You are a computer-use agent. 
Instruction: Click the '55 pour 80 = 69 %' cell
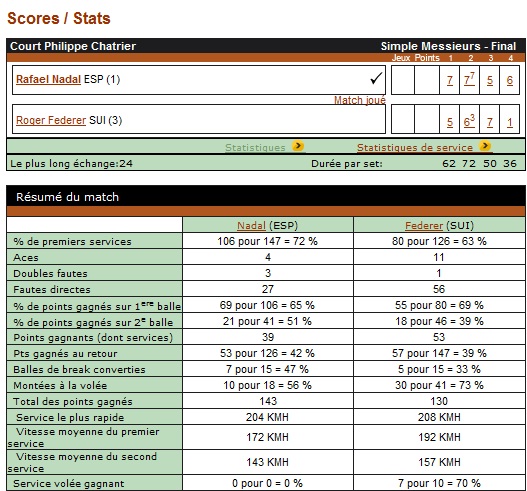tap(439, 305)
